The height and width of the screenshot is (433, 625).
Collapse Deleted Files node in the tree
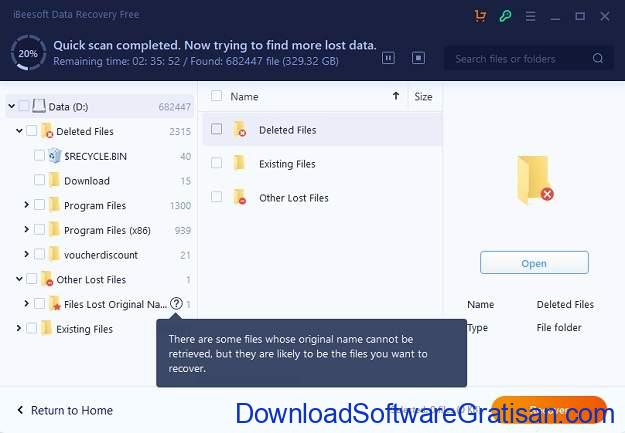(x=19, y=131)
